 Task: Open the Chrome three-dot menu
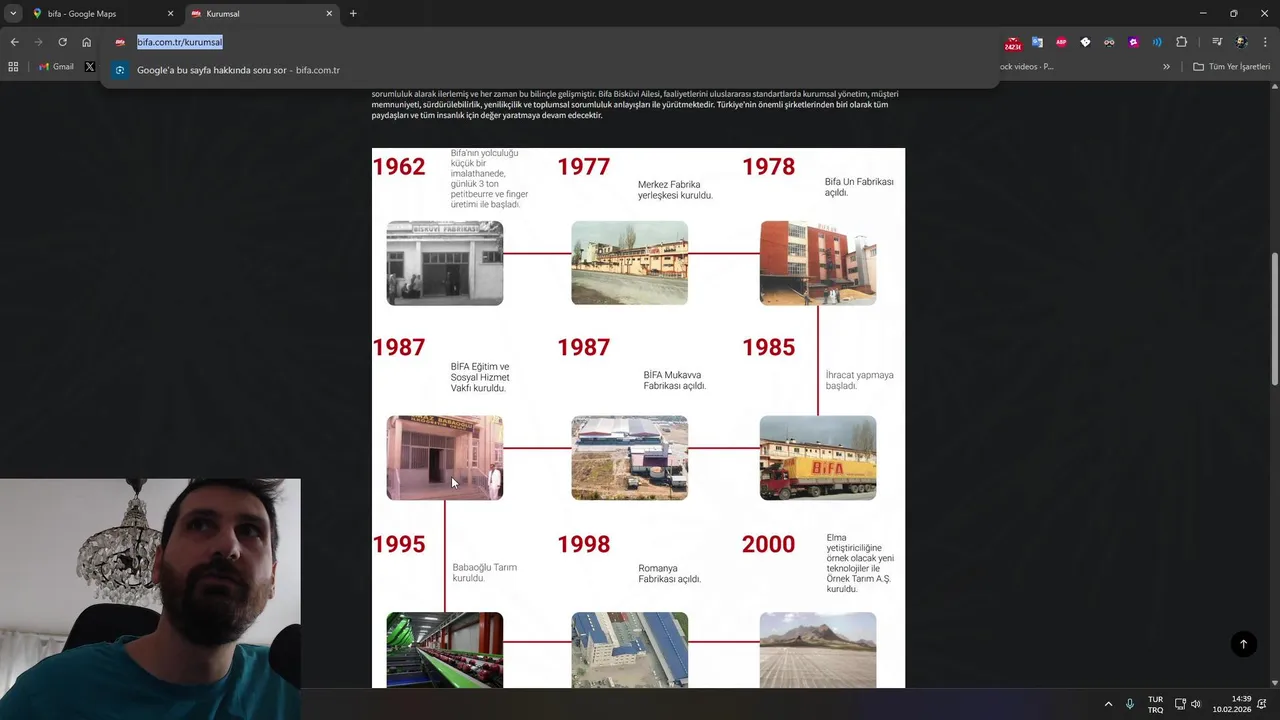tap(1266, 42)
